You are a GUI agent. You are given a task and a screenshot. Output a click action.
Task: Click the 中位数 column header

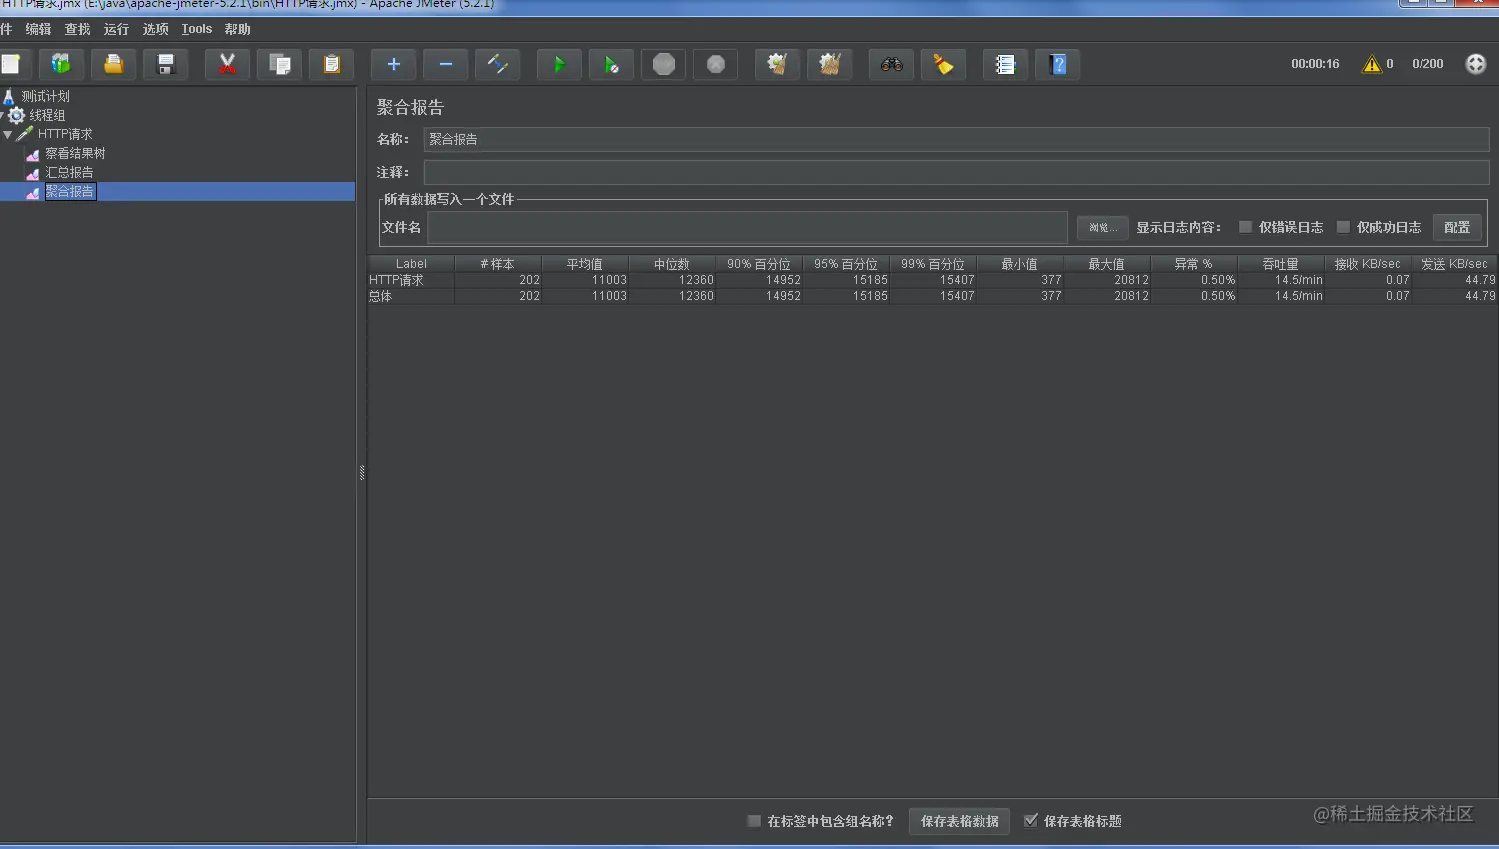(671, 264)
